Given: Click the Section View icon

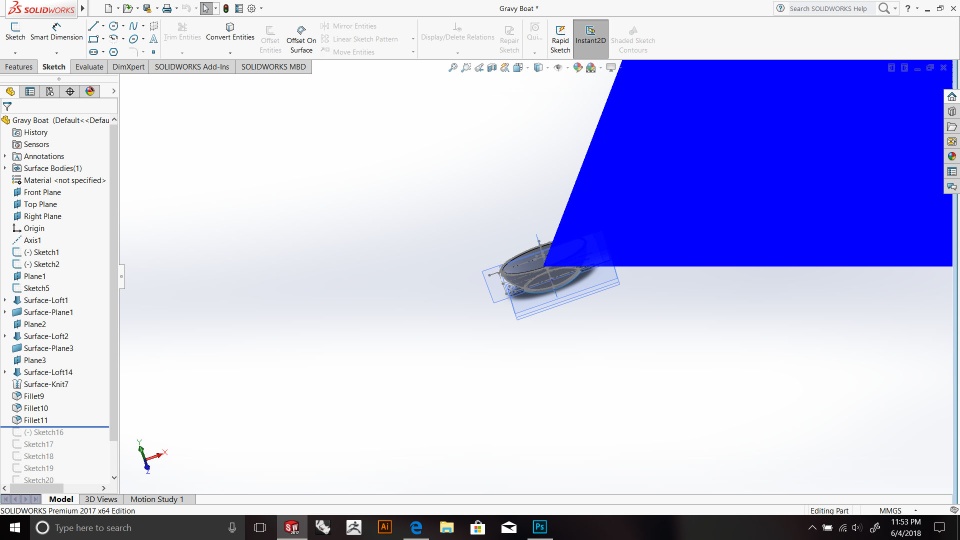Looking at the screenshot, I should pos(492,67).
